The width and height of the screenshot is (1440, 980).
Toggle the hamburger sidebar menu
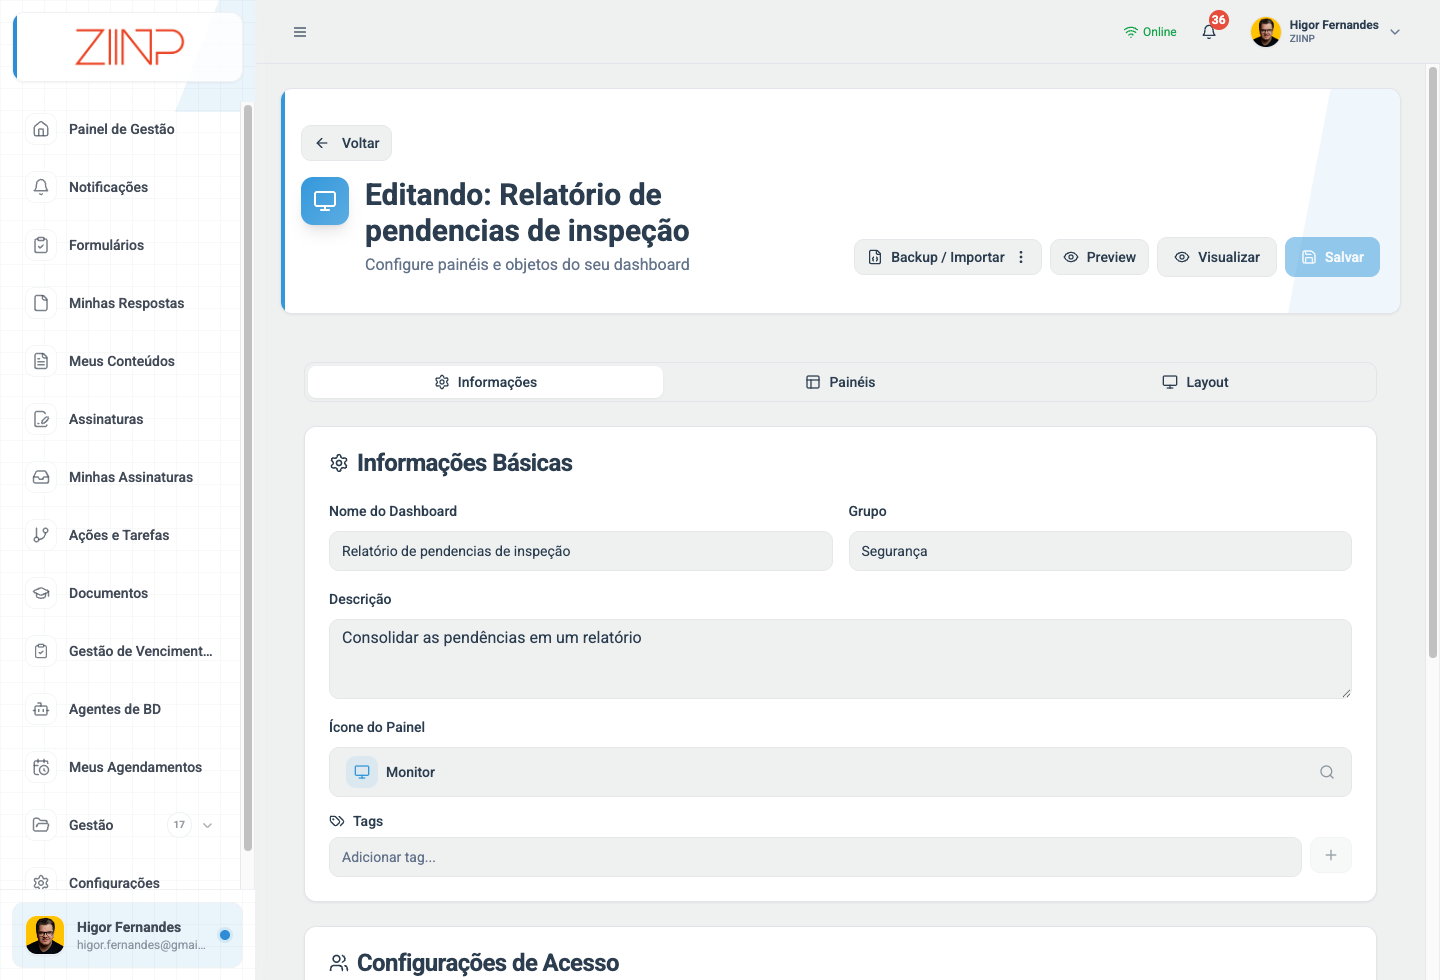coord(300,32)
